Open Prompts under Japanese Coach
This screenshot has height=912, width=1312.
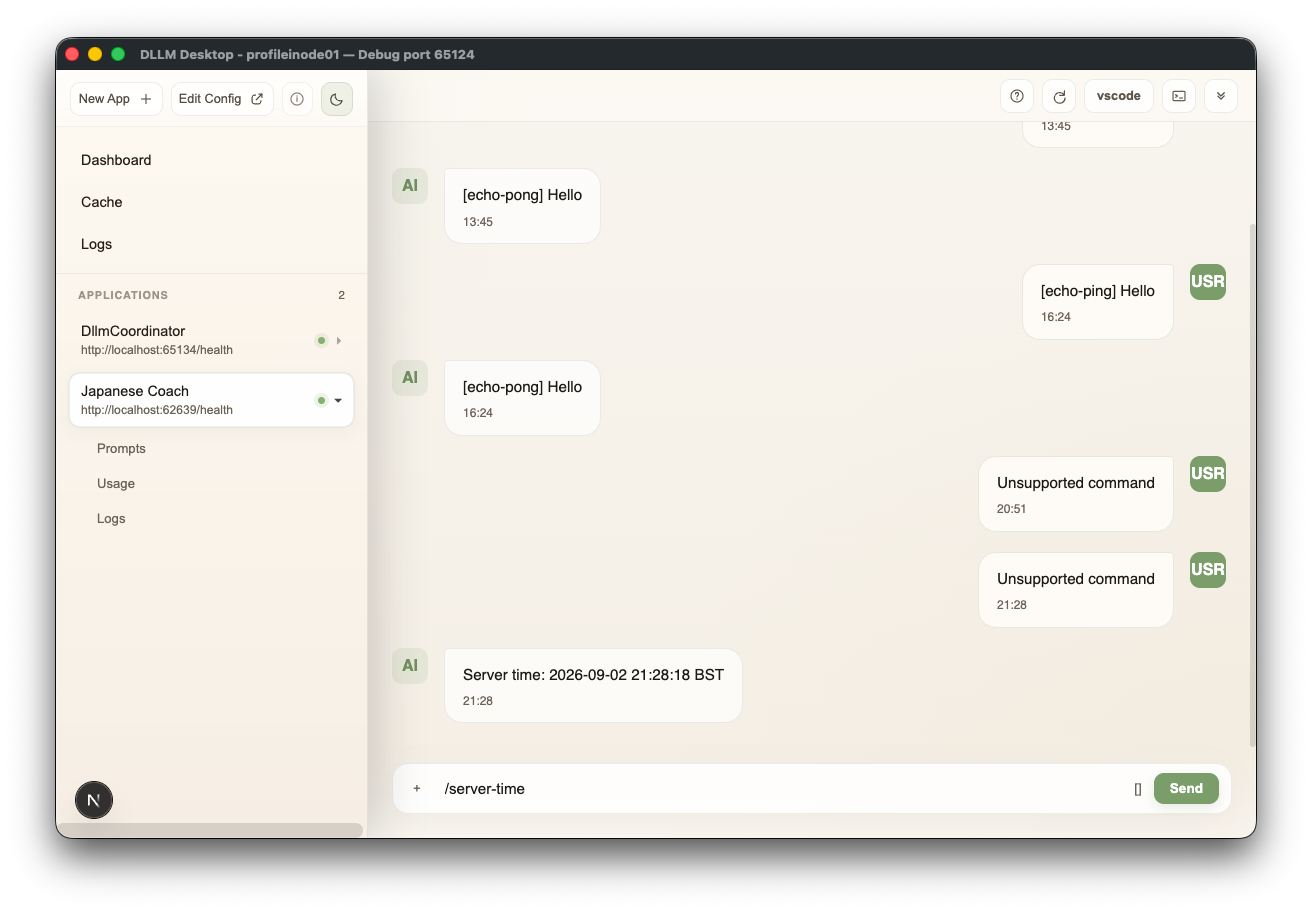[121, 449]
